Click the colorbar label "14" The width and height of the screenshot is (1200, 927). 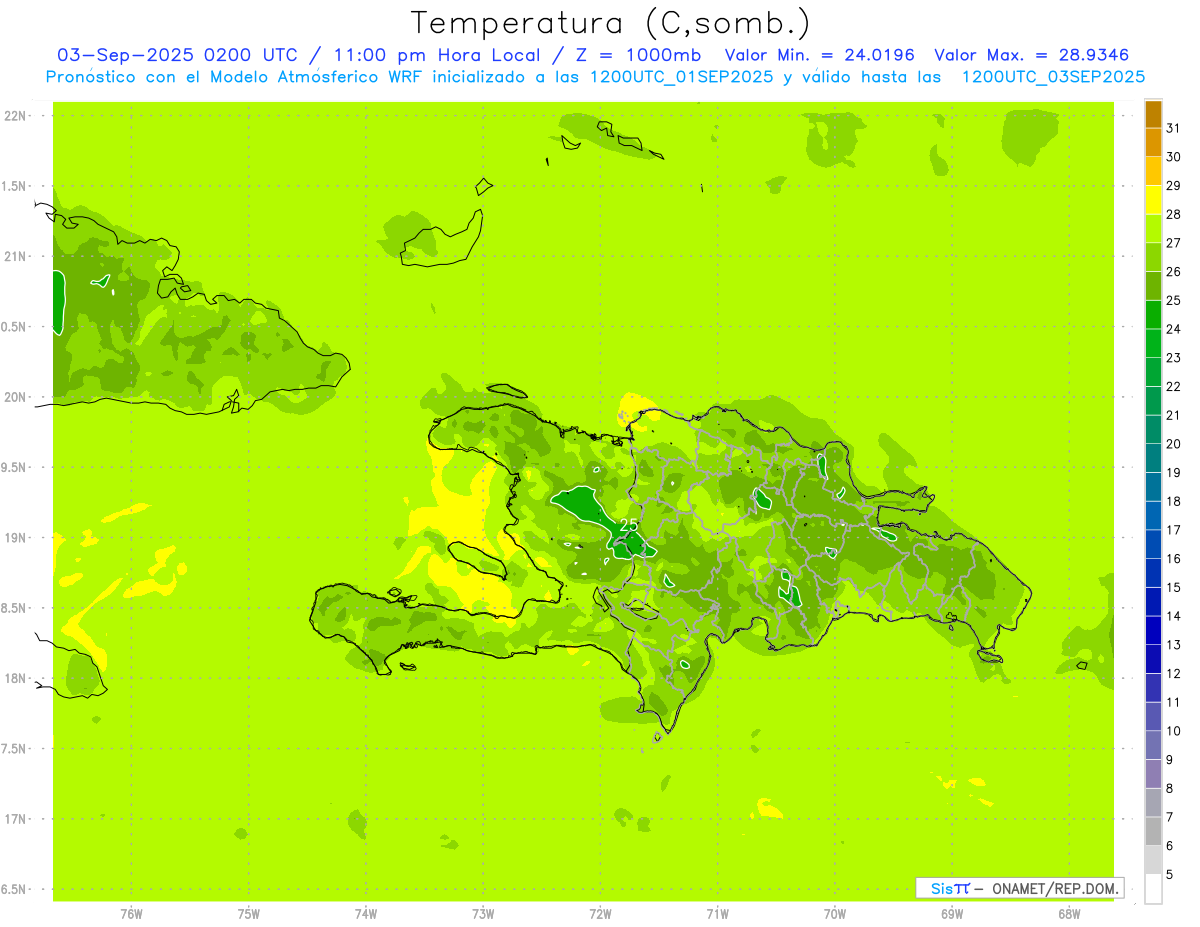click(x=1174, y=616)
